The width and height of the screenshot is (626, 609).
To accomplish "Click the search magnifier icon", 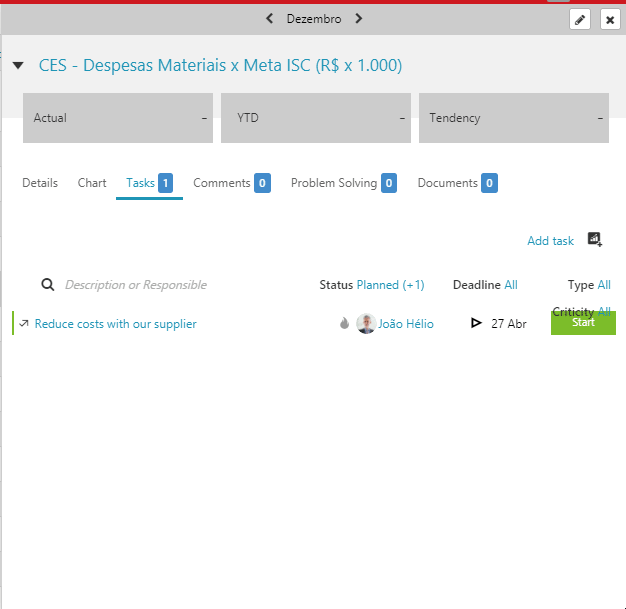I will 48,285.
